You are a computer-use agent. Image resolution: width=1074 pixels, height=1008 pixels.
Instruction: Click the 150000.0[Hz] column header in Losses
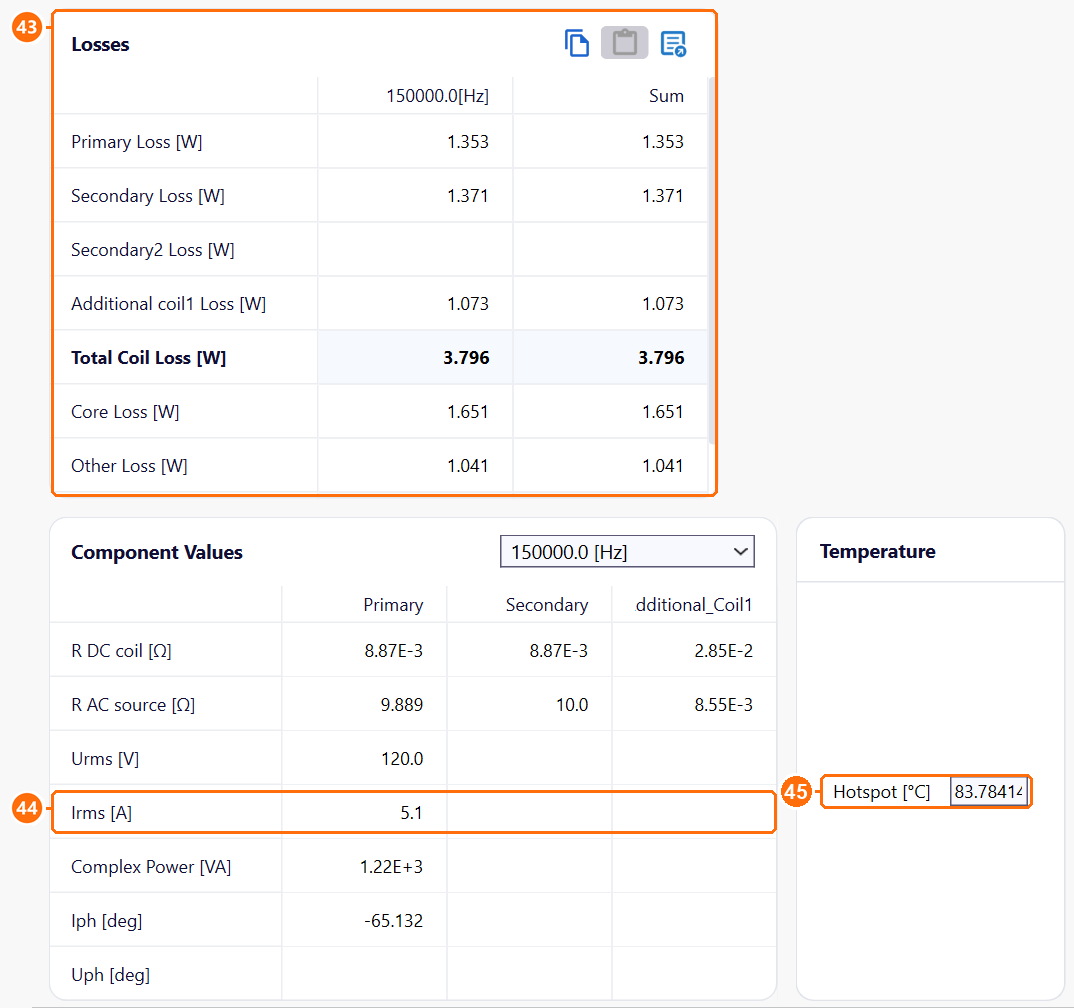click(x=438, y=96)
